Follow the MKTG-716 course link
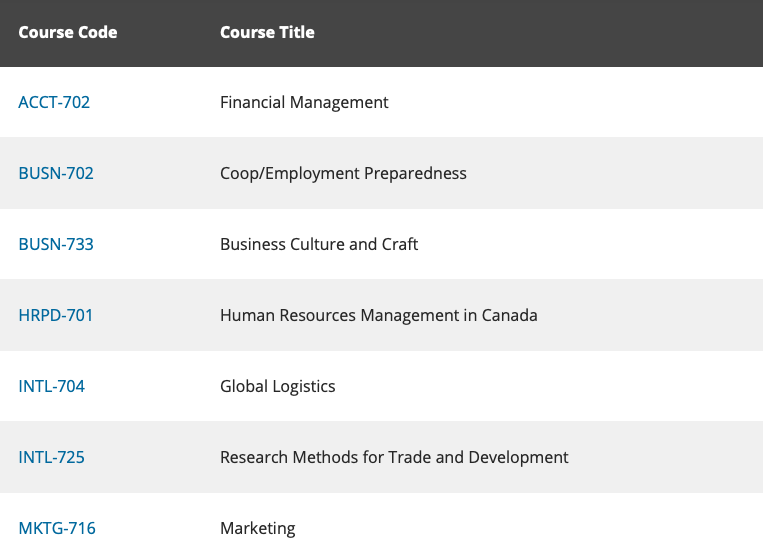This screenshot has height=558, width=763. point(57,528)
